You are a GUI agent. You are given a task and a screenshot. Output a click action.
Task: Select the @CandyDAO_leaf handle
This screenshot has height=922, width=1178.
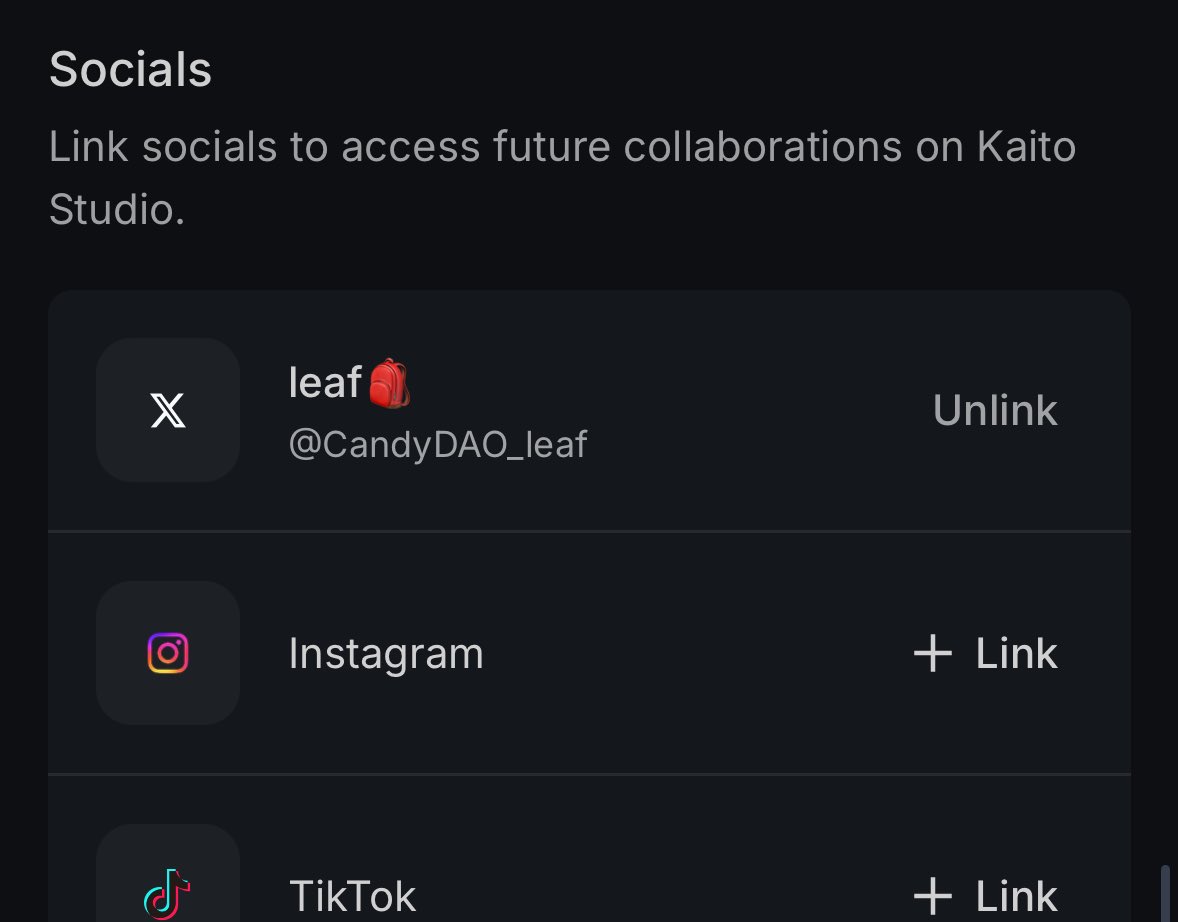point(438,443)
